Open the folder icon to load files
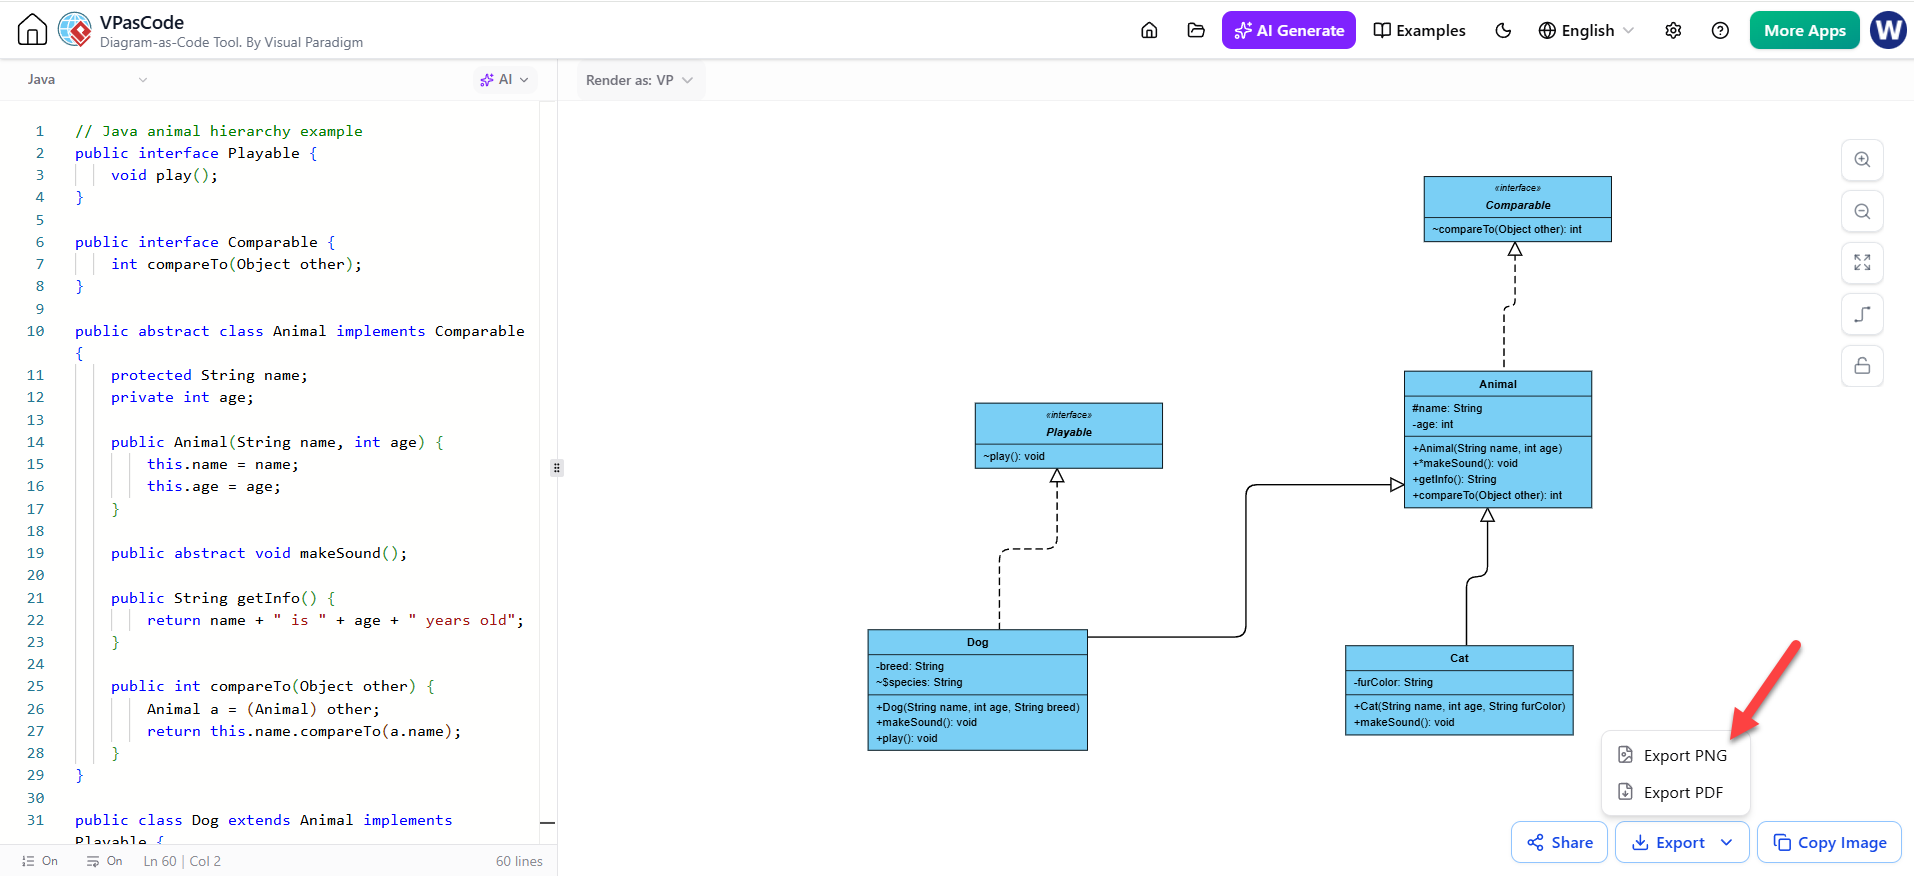The image size is (1914, 876). coord(1196,30)
